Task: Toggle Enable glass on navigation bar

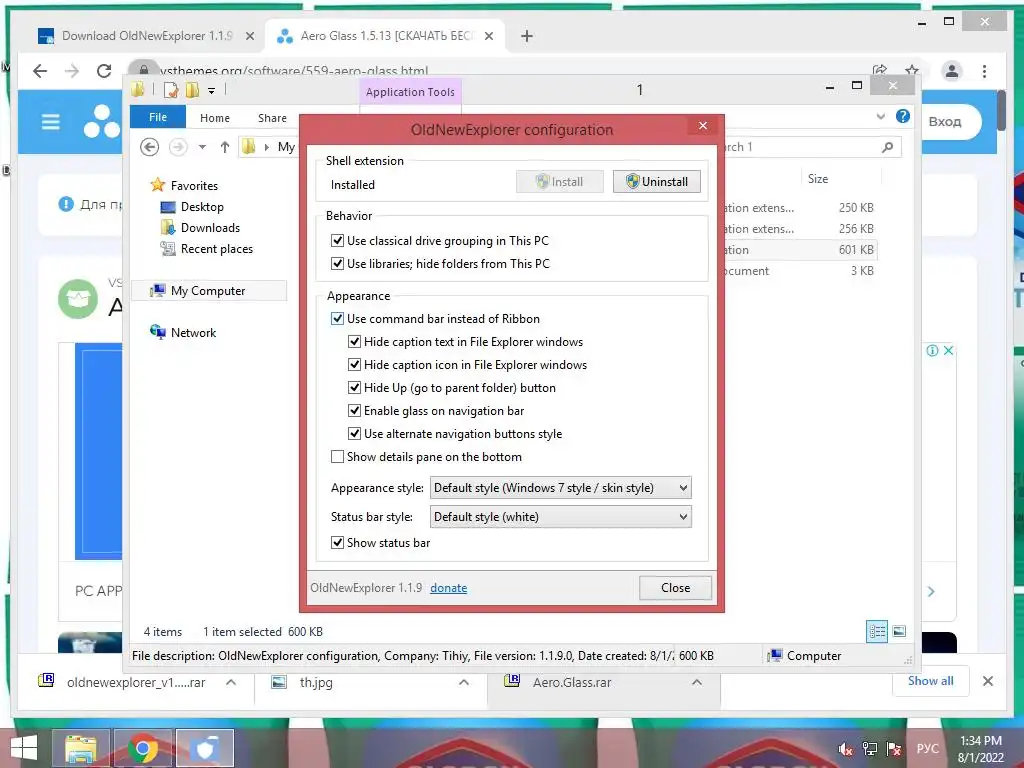Action: pyautogui.click(x=354, y=411)
